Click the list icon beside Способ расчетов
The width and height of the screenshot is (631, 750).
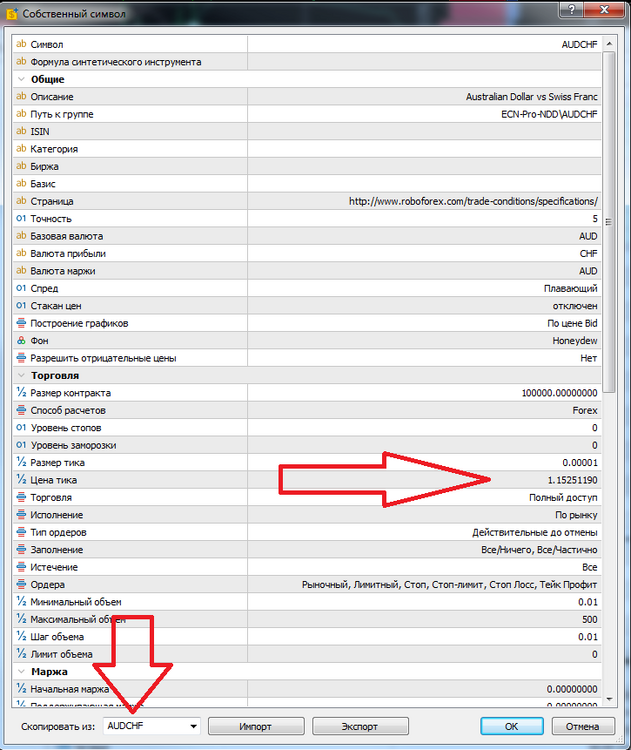pyautogui.click(x=21, y=410)
